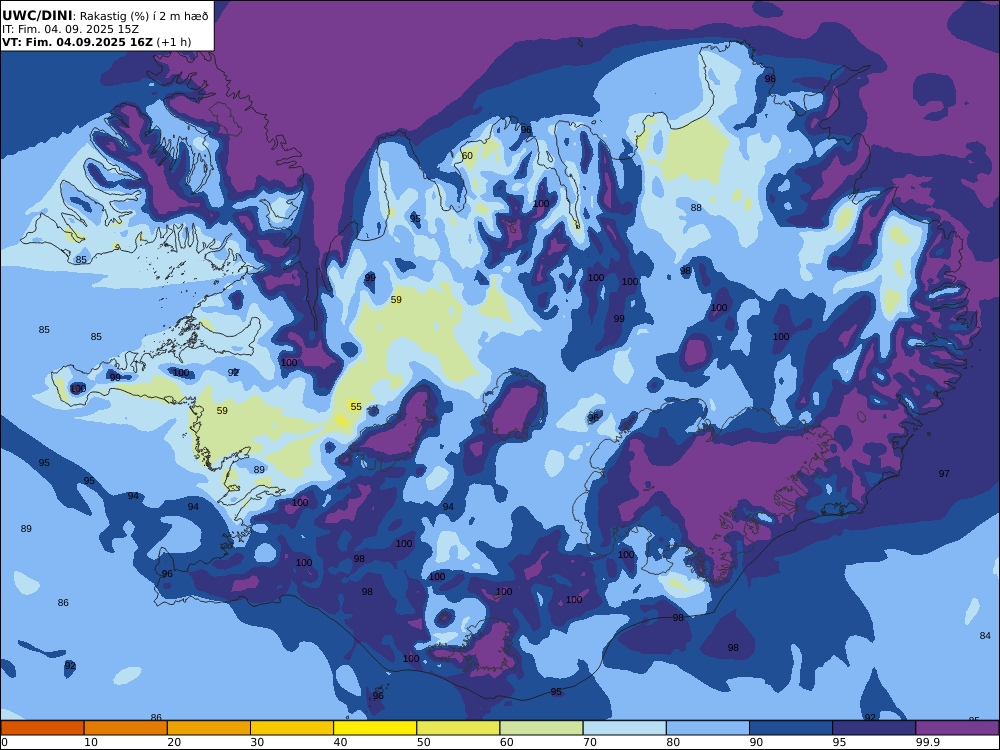The height and width of the screenshot is (750, 1000).
Task: Select the legend tick label '20'
Action: 174,742
